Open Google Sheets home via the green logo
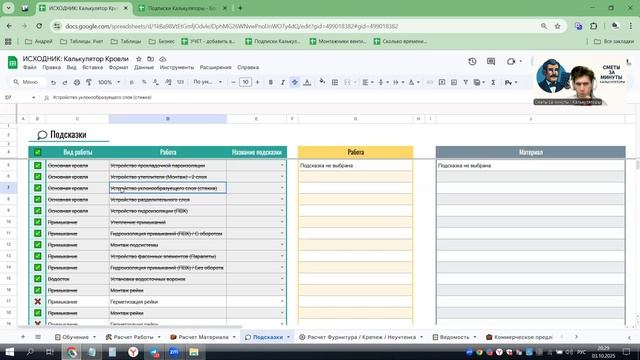Image resolution: width=640 pixels, height=360 pixels. [x=13, y=62]
